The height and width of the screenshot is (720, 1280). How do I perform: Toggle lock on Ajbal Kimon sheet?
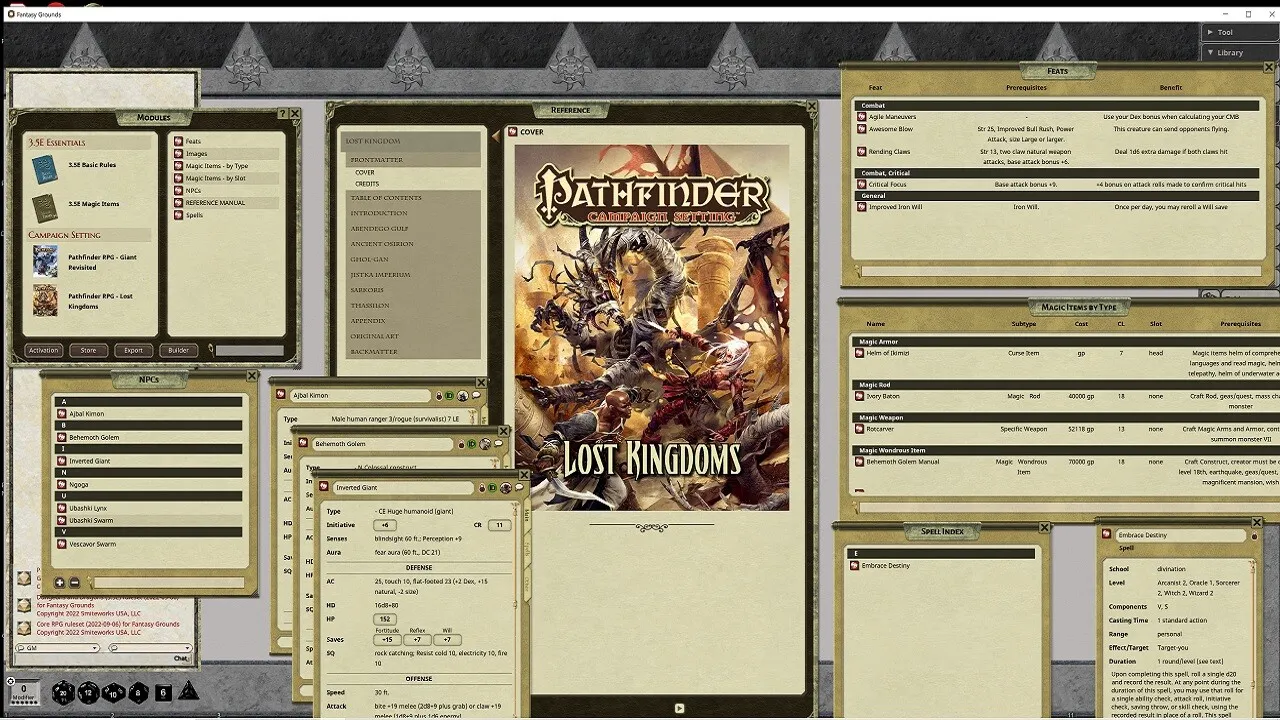click(x=439, y=396)
